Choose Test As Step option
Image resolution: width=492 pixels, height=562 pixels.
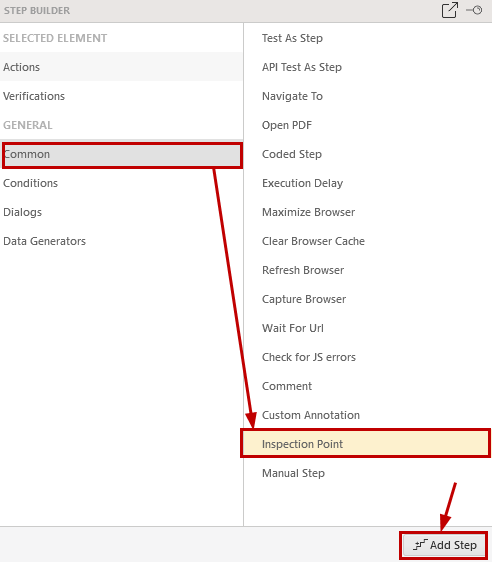(368, 38)
